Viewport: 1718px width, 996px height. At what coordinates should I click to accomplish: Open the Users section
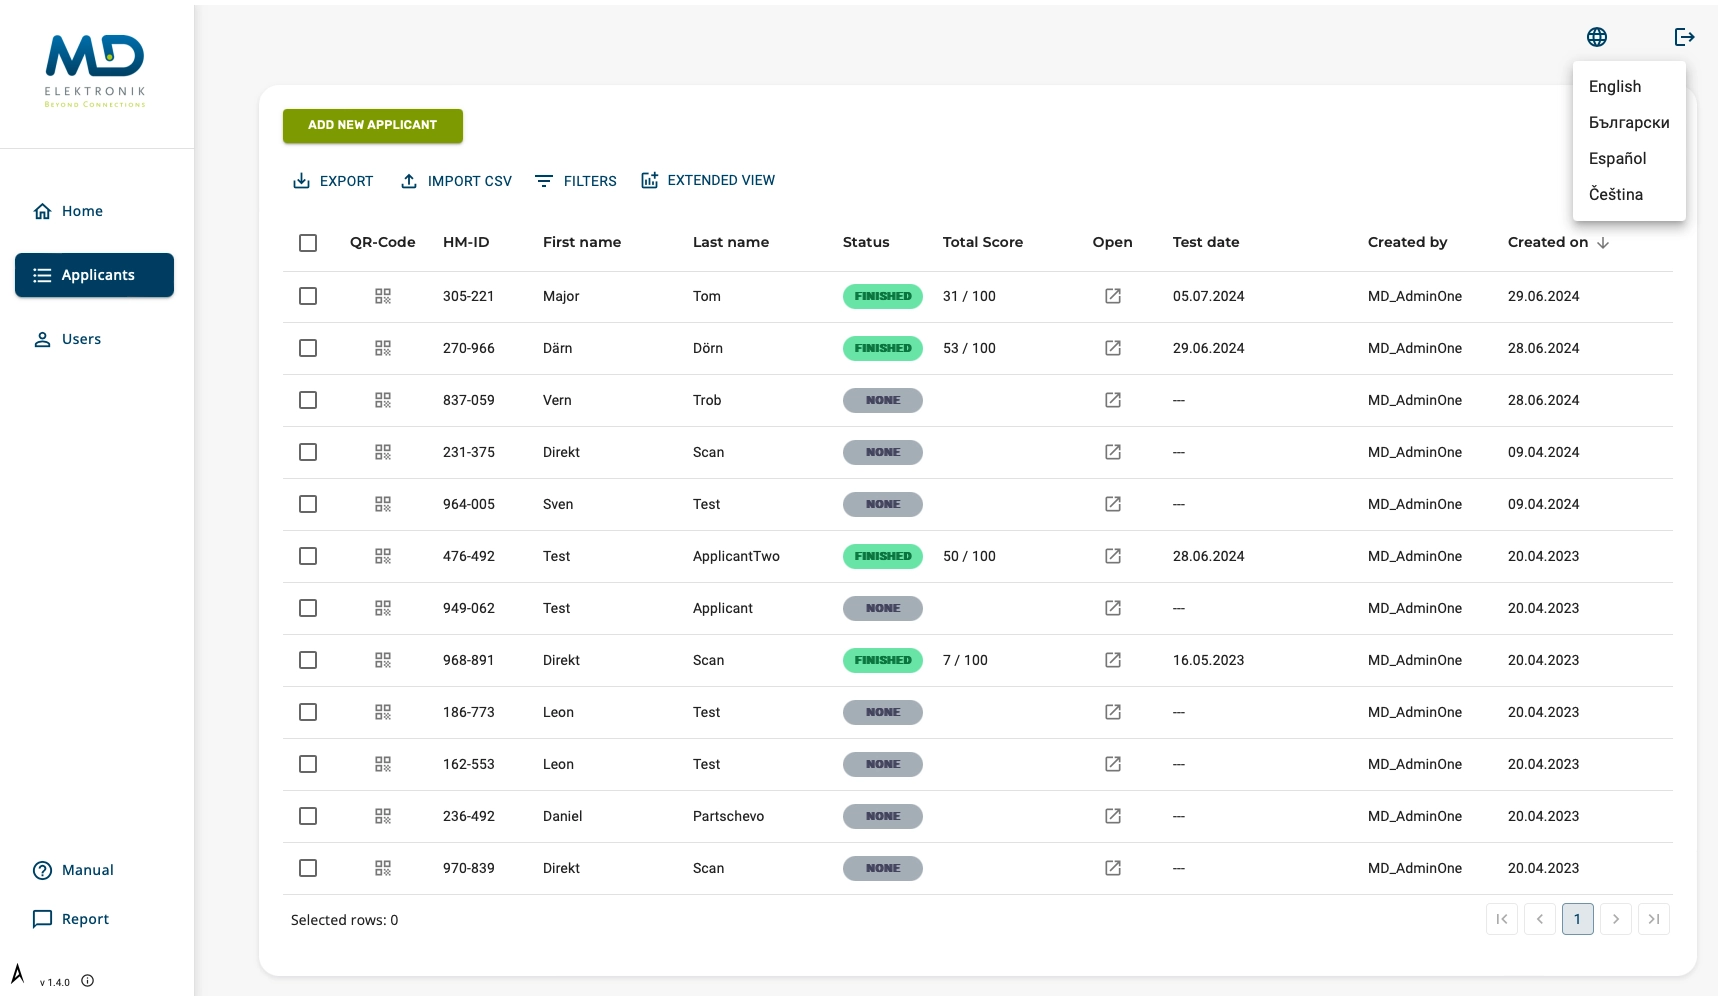(x=94, y=339)
